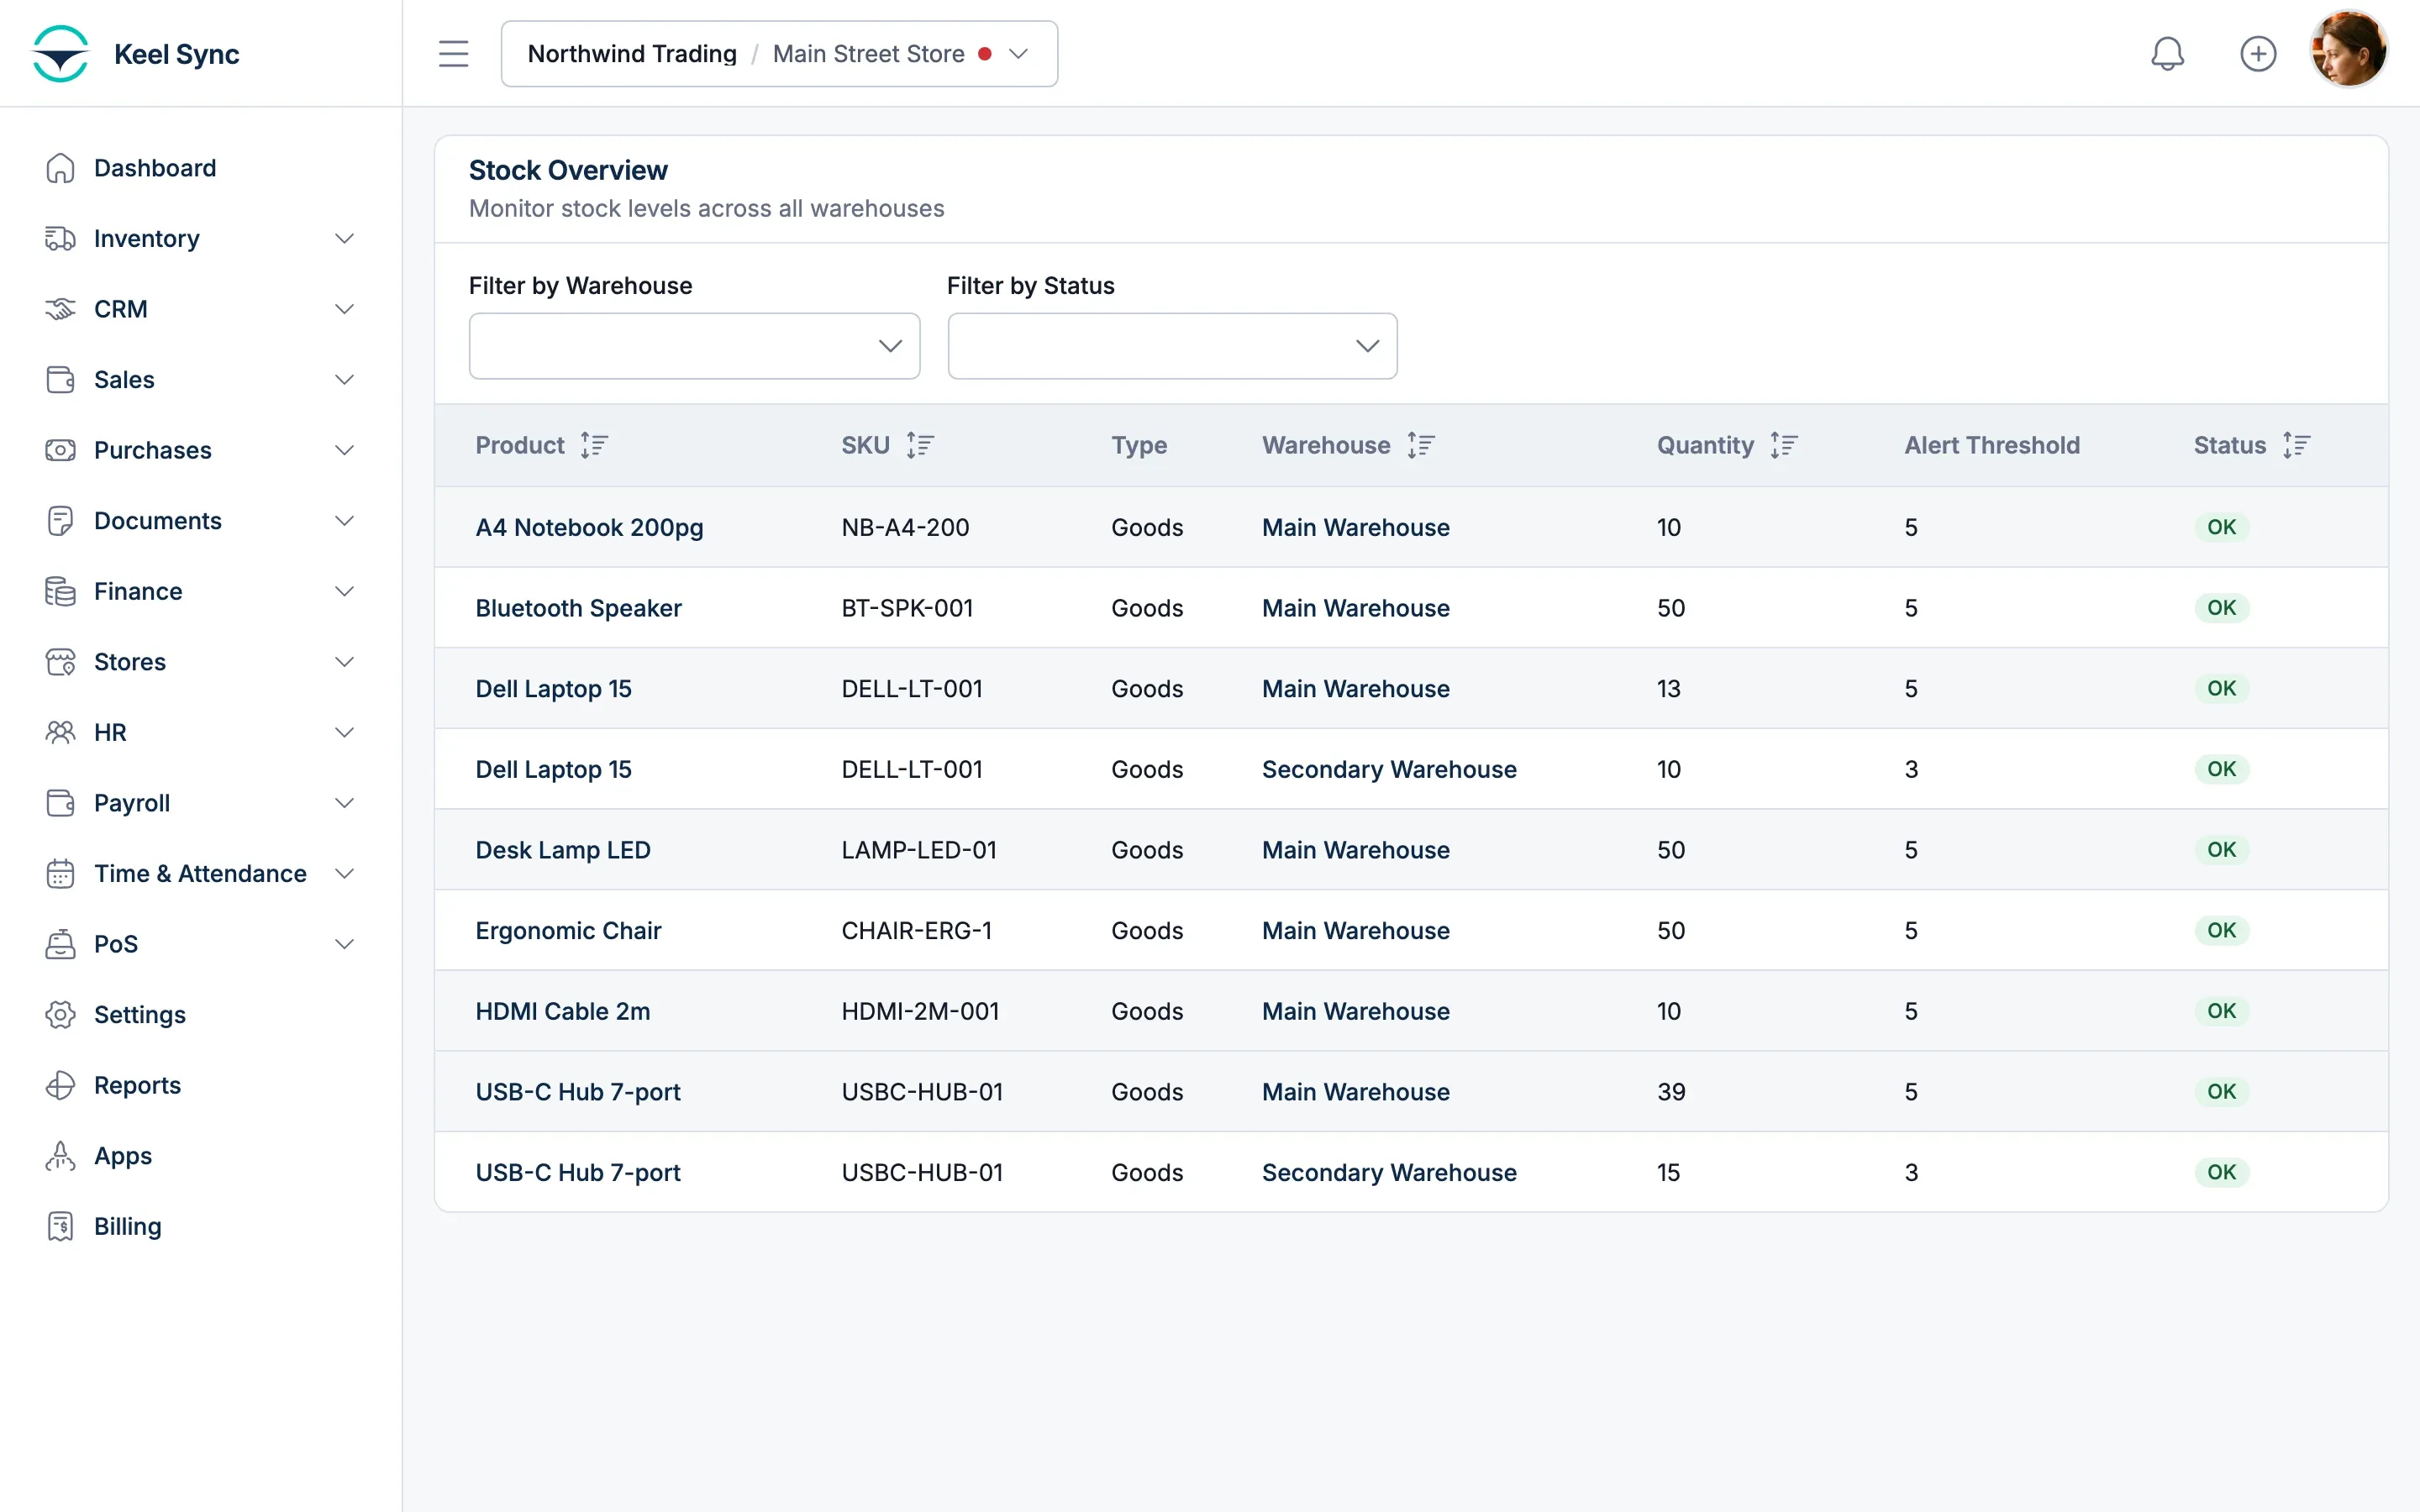Open the Bluetooth Speaker product link
Viewport: 2420px width, 1512px height.
point(578,608)
